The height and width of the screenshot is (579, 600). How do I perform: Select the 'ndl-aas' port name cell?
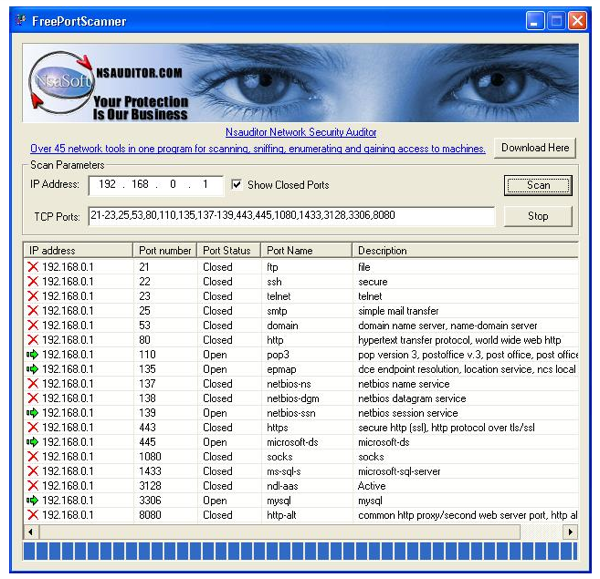(282, 486)
